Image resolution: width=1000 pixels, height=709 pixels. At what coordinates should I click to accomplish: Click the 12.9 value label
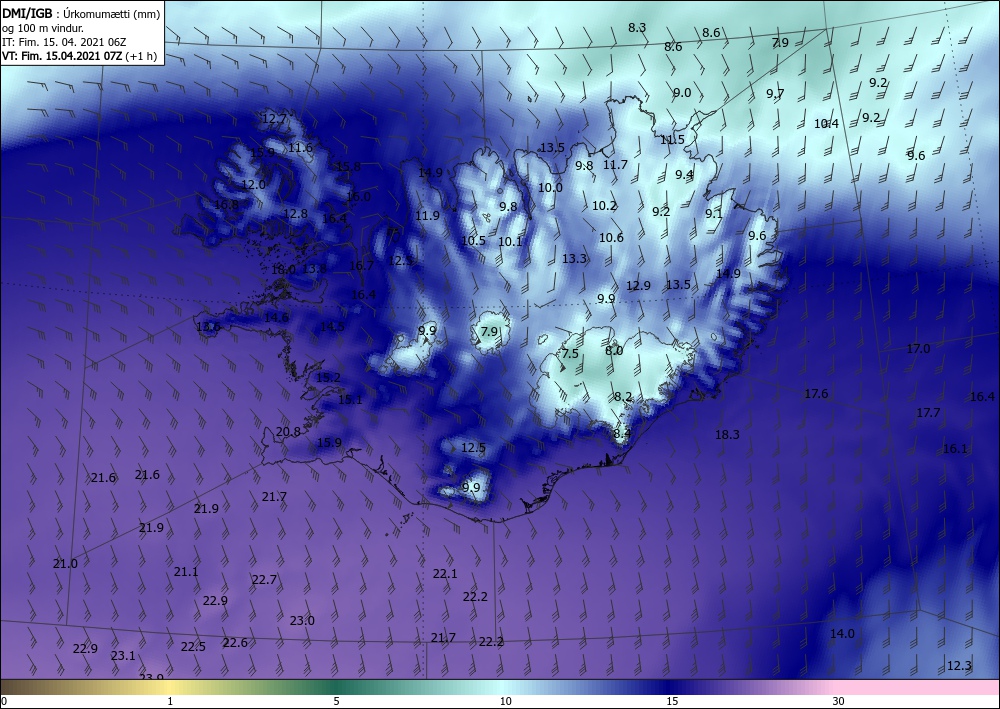point(638,286)
